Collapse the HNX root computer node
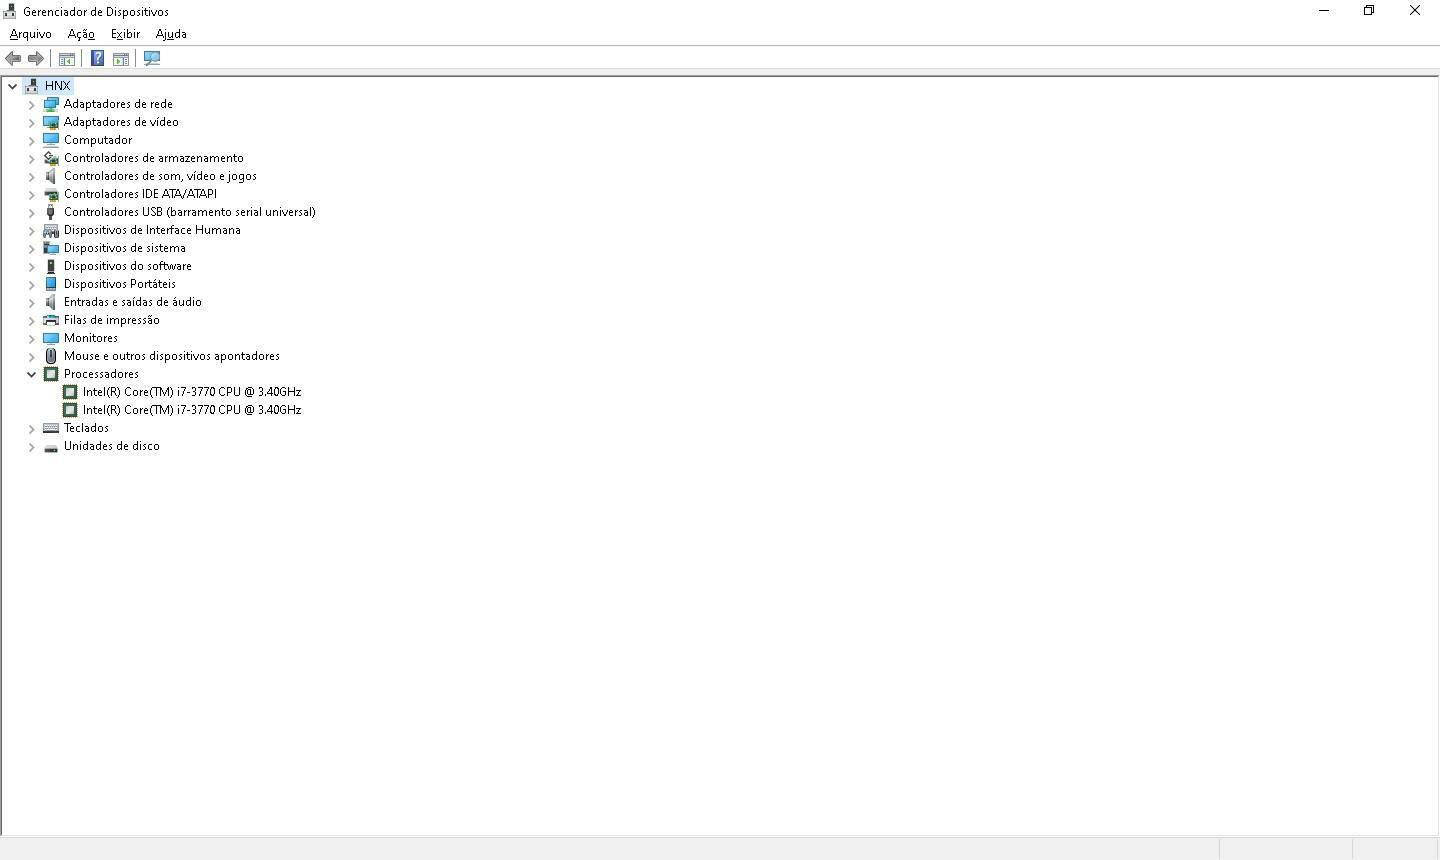The height and width of the screenshot is (860, 1440). tap(12, 86)
